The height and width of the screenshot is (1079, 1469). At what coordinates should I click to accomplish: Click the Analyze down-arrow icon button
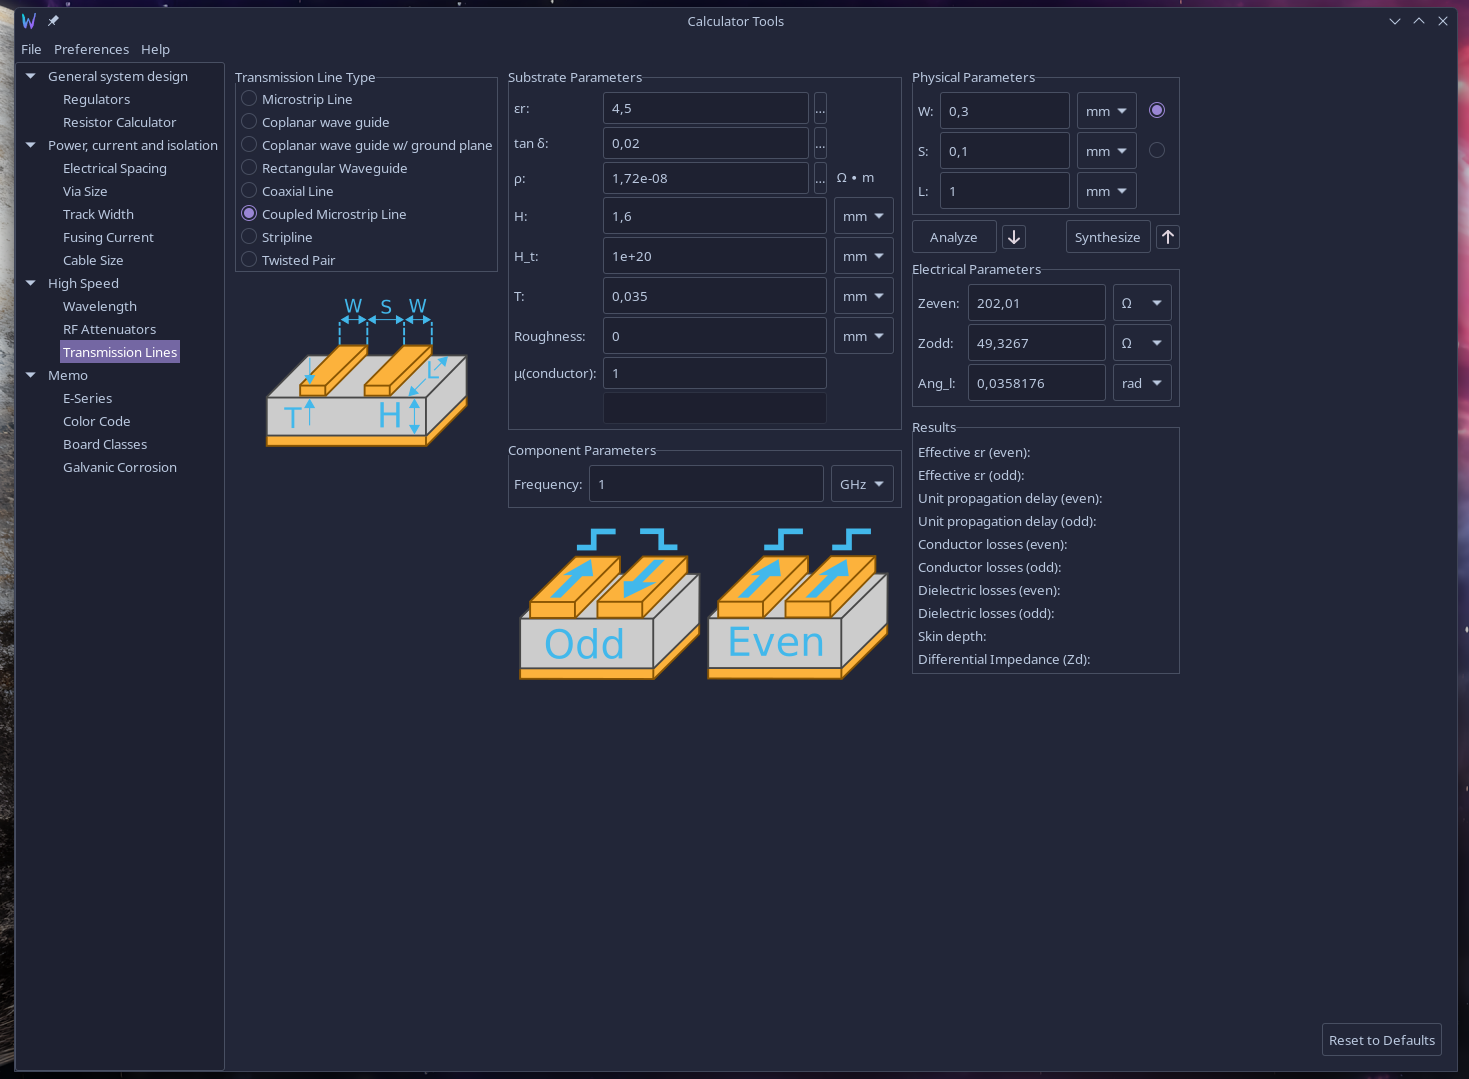pos(1014,237)
